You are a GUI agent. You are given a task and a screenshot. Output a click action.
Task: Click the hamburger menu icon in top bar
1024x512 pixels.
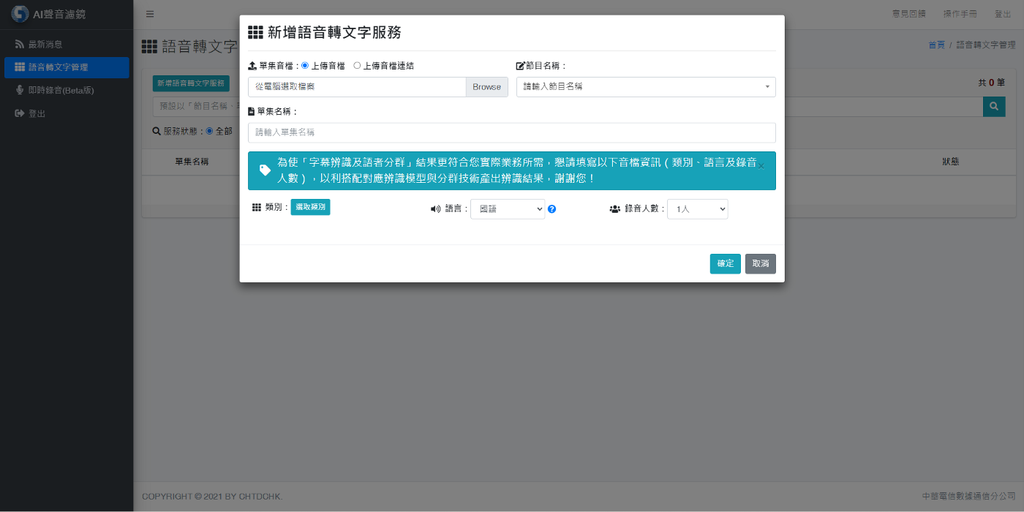click(150, 14)
